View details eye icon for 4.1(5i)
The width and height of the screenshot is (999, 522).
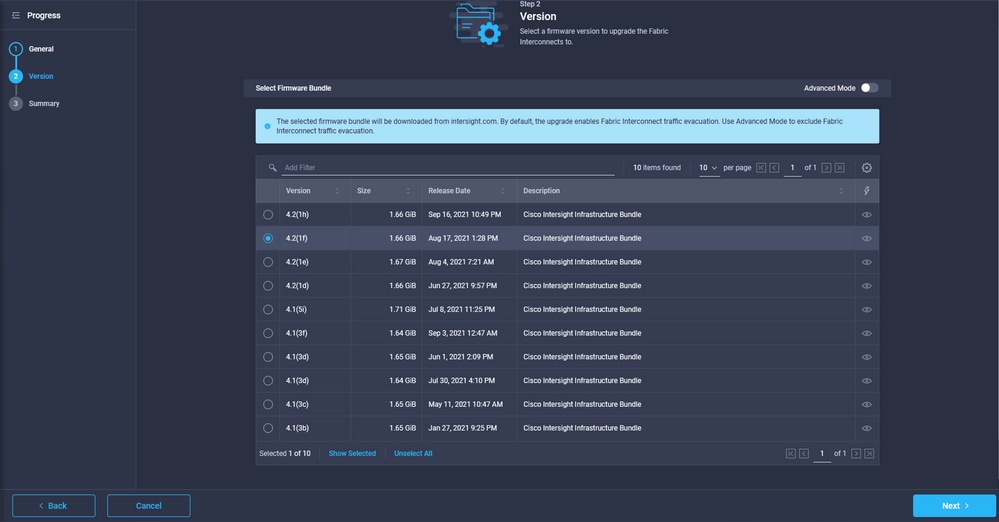click(x=866, y=309)
